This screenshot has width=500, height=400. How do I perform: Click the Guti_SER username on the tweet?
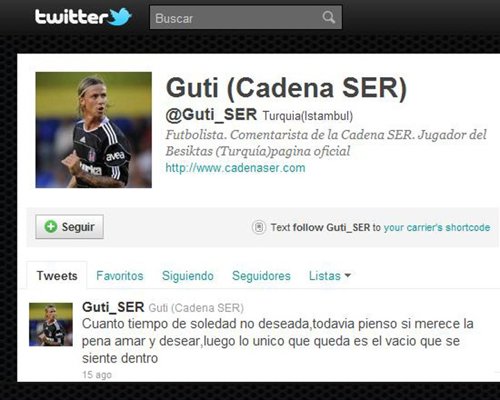click(113, 307)
